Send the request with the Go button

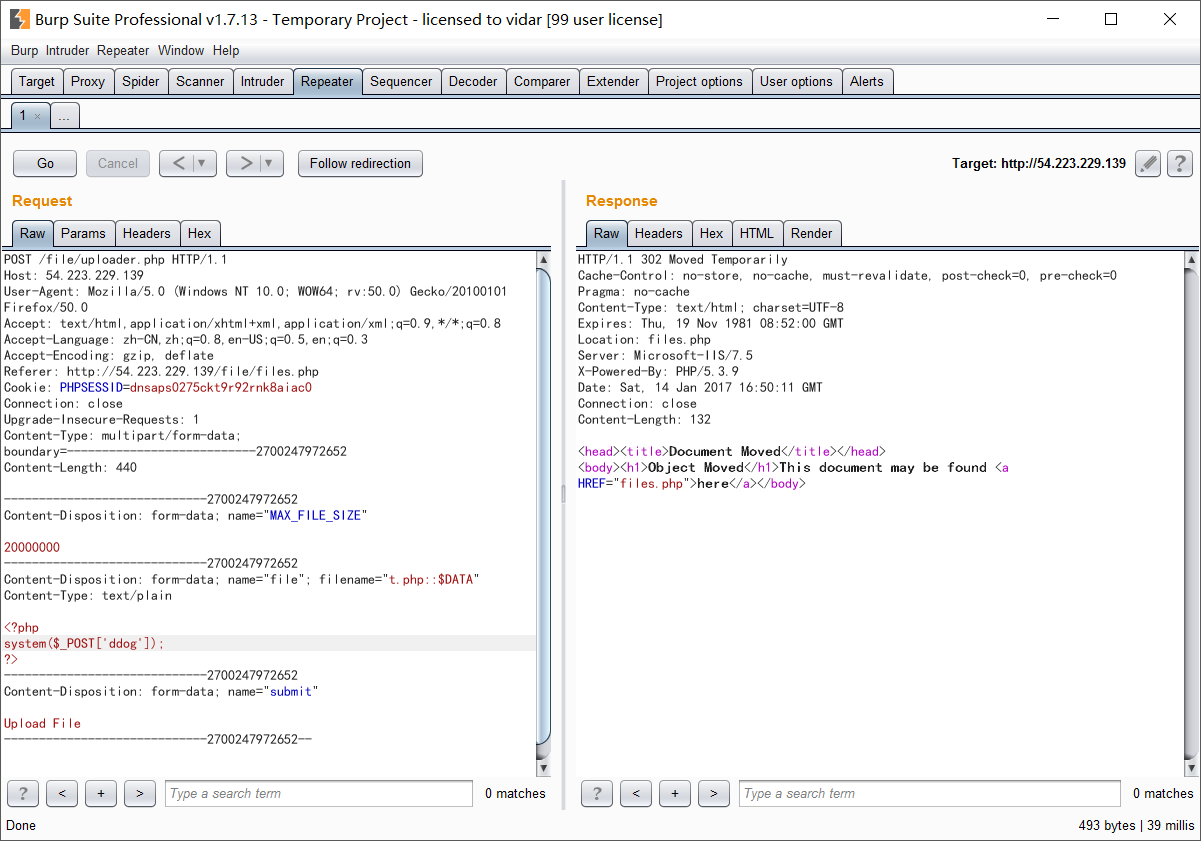[46, 163]
